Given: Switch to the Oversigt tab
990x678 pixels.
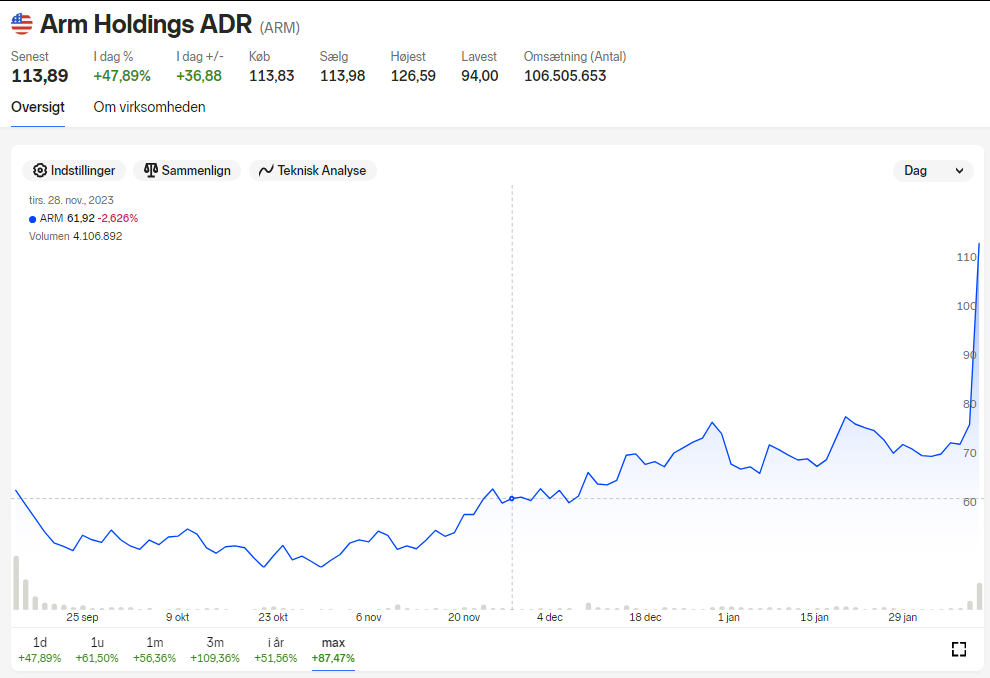Looking at the screenshot, I should tap(38, 107).
